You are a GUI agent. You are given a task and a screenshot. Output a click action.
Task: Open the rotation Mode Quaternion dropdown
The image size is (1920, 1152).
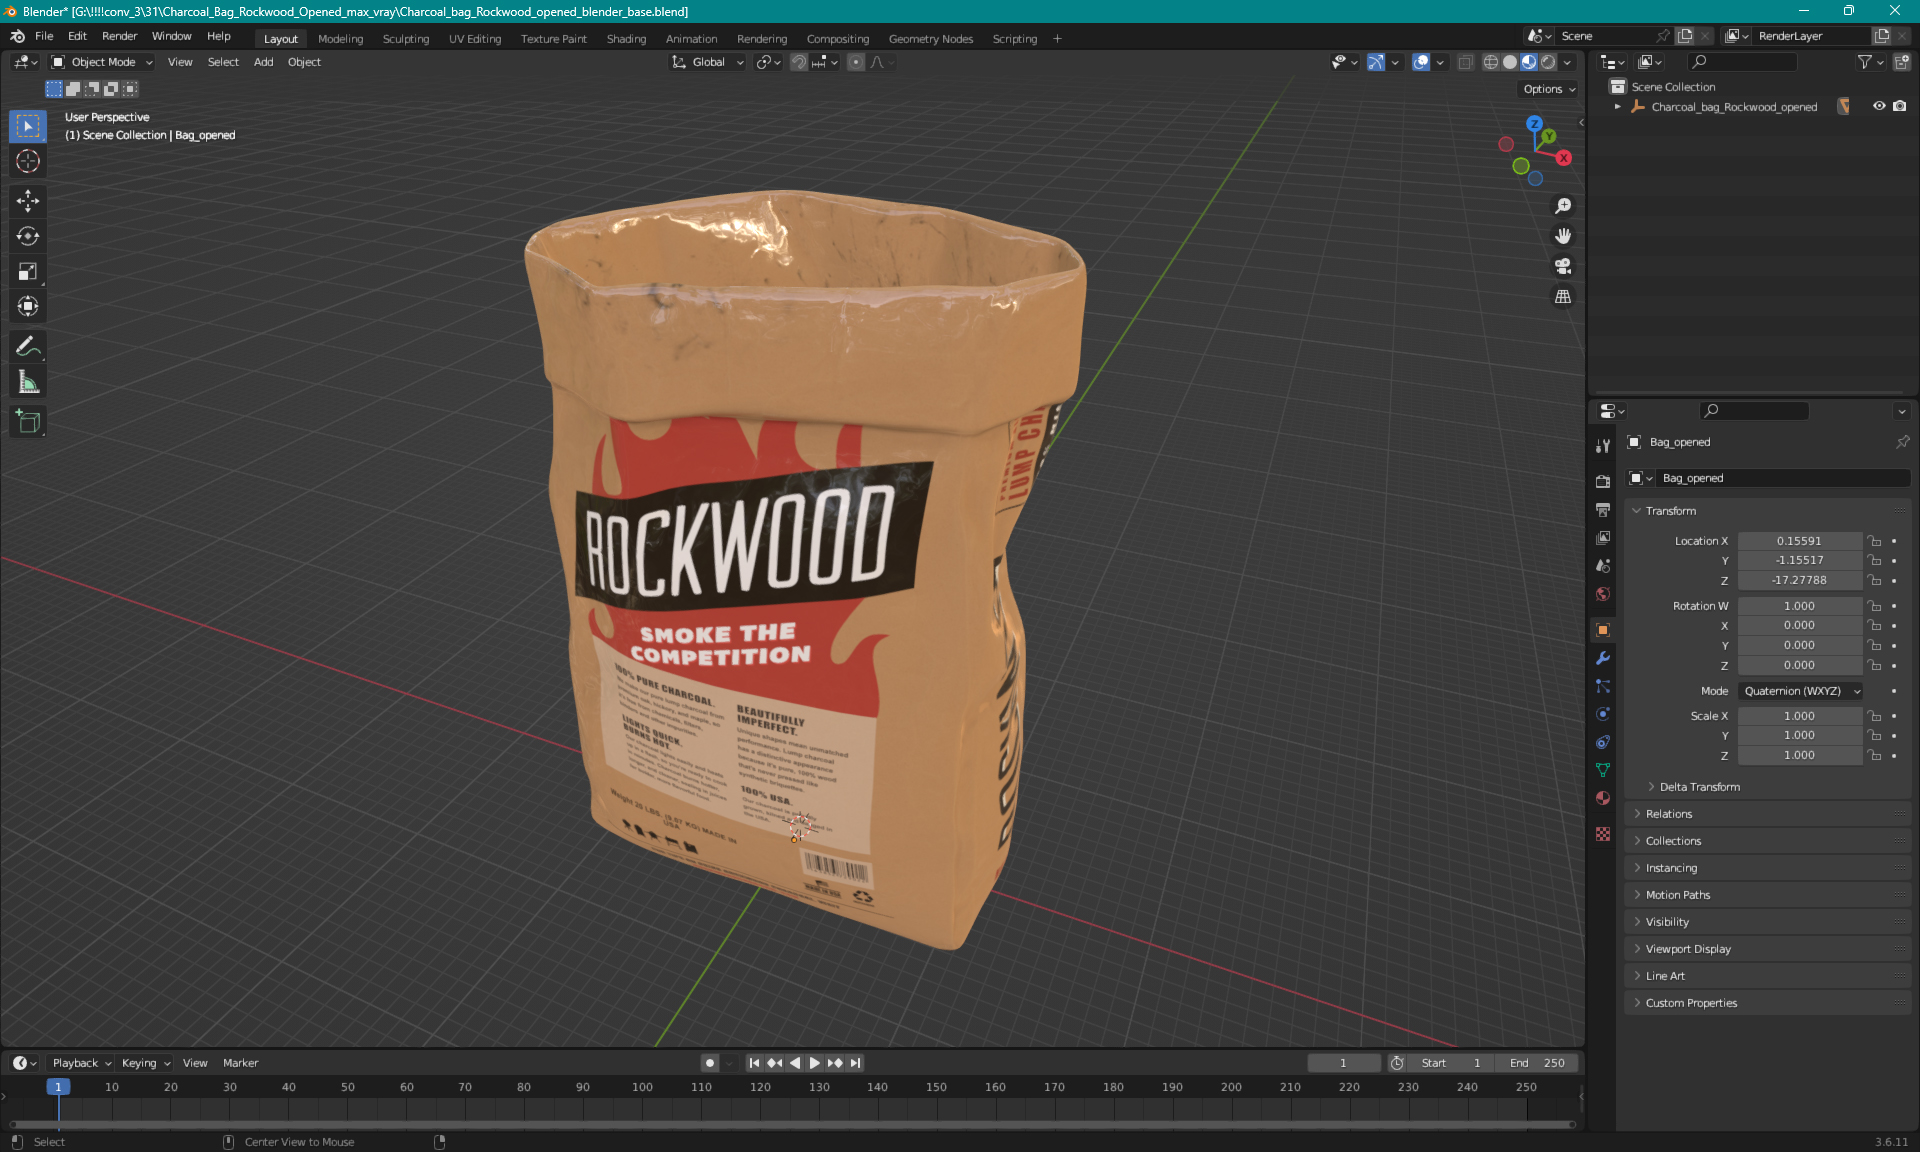1801,691
